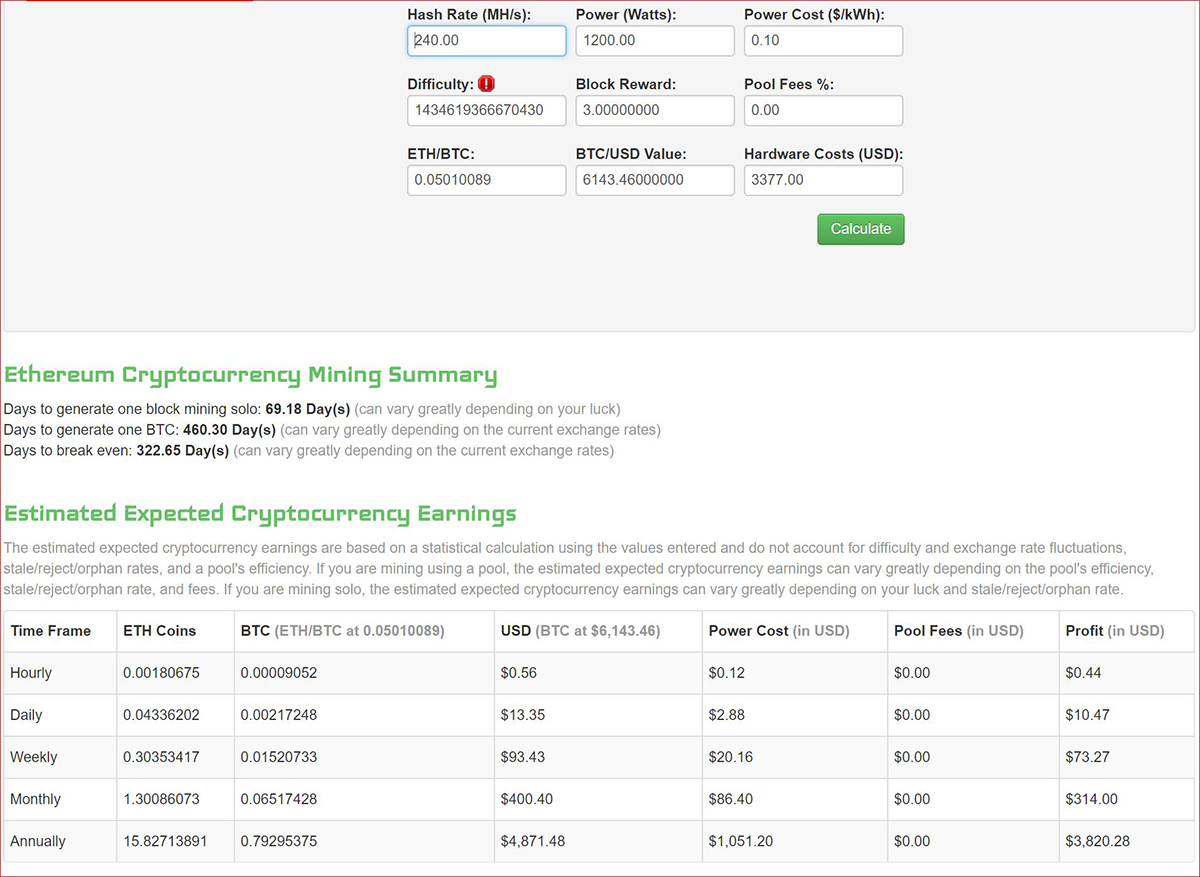Click the monthly Power Cost value $86.40
The width and height of the screenshot is (1200, 877).
[x=731, y=799]
